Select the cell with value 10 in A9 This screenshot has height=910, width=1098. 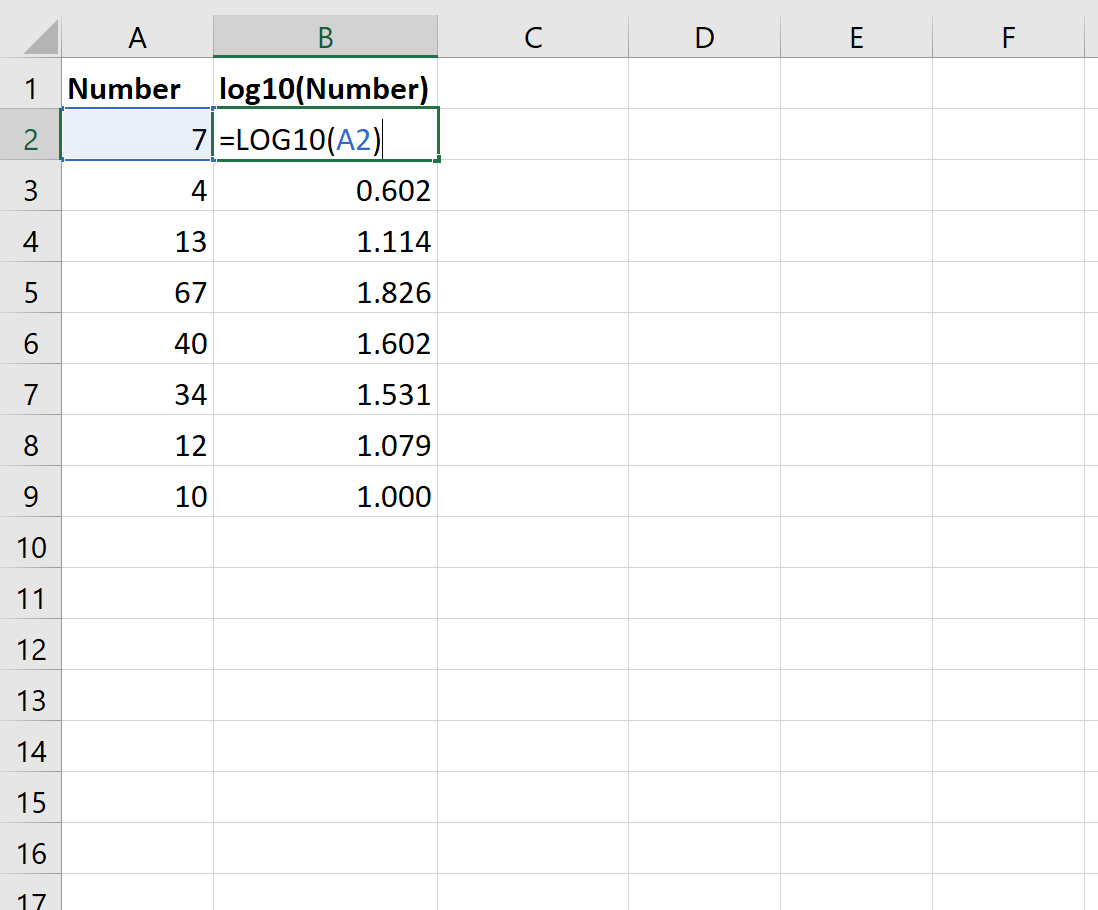click(137, 495)
